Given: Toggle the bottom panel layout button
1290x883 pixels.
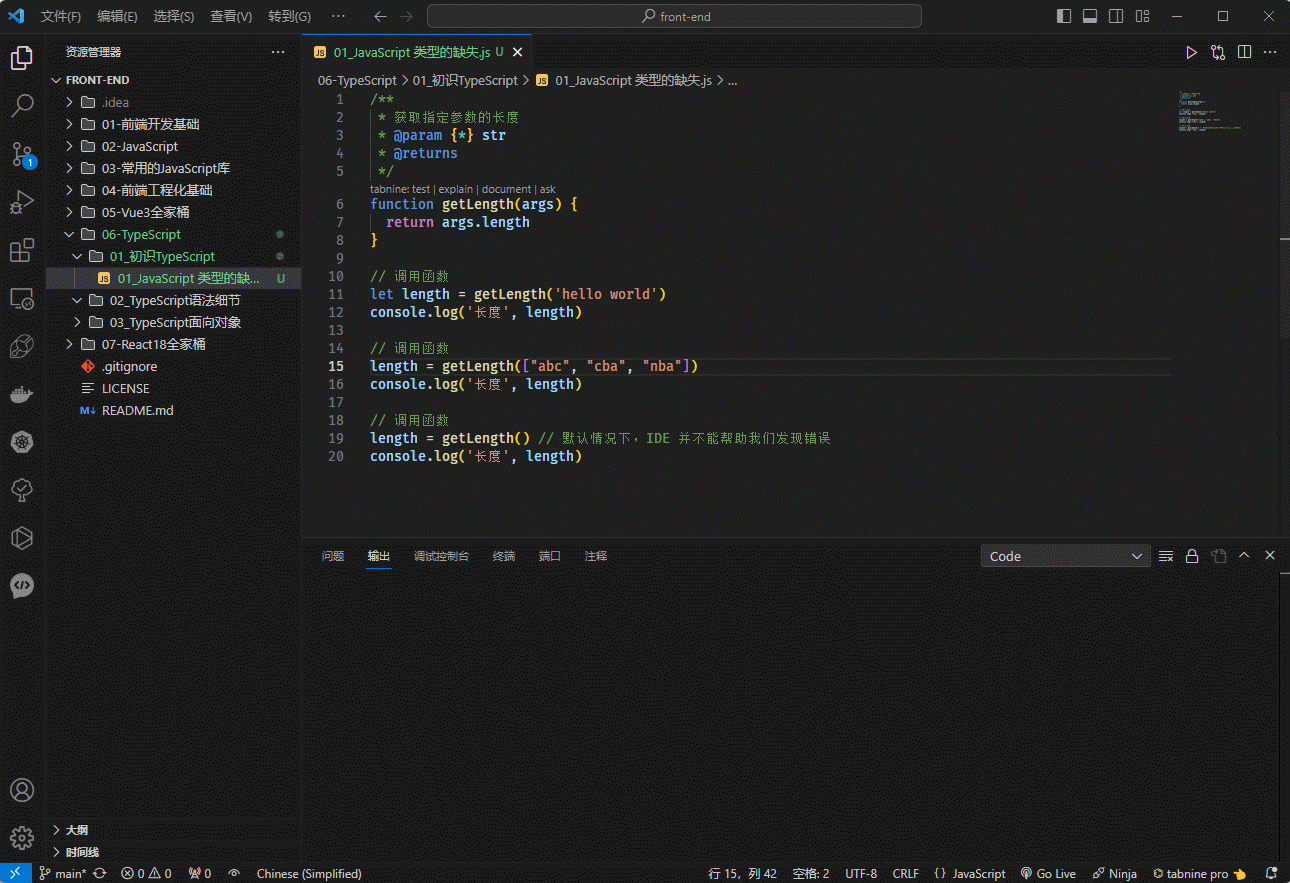Looking at the screenshot, I should 1090,16.
